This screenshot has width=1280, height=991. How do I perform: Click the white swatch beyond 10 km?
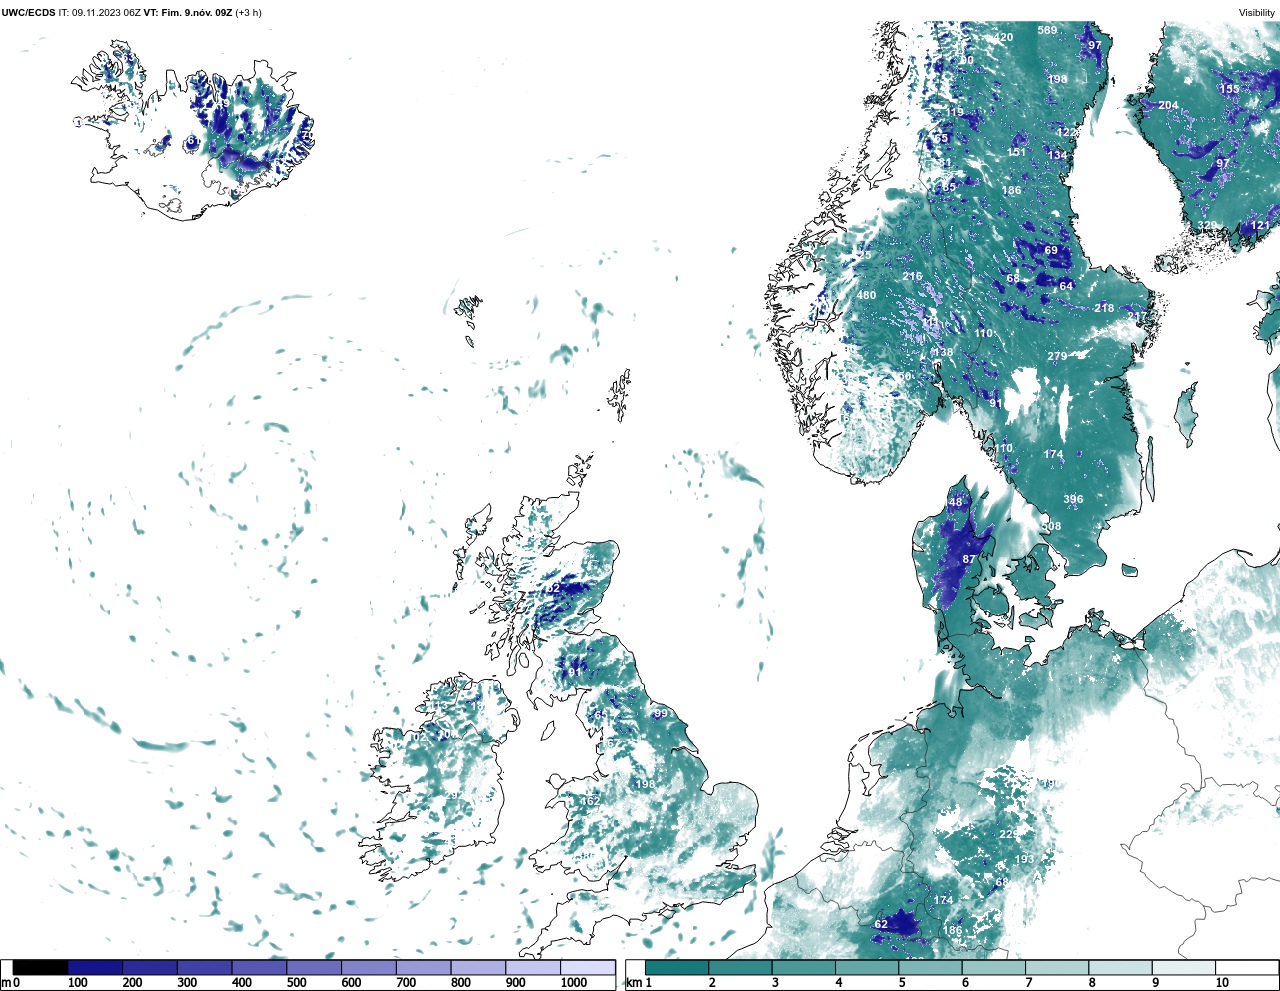(x=1247, y=968)
